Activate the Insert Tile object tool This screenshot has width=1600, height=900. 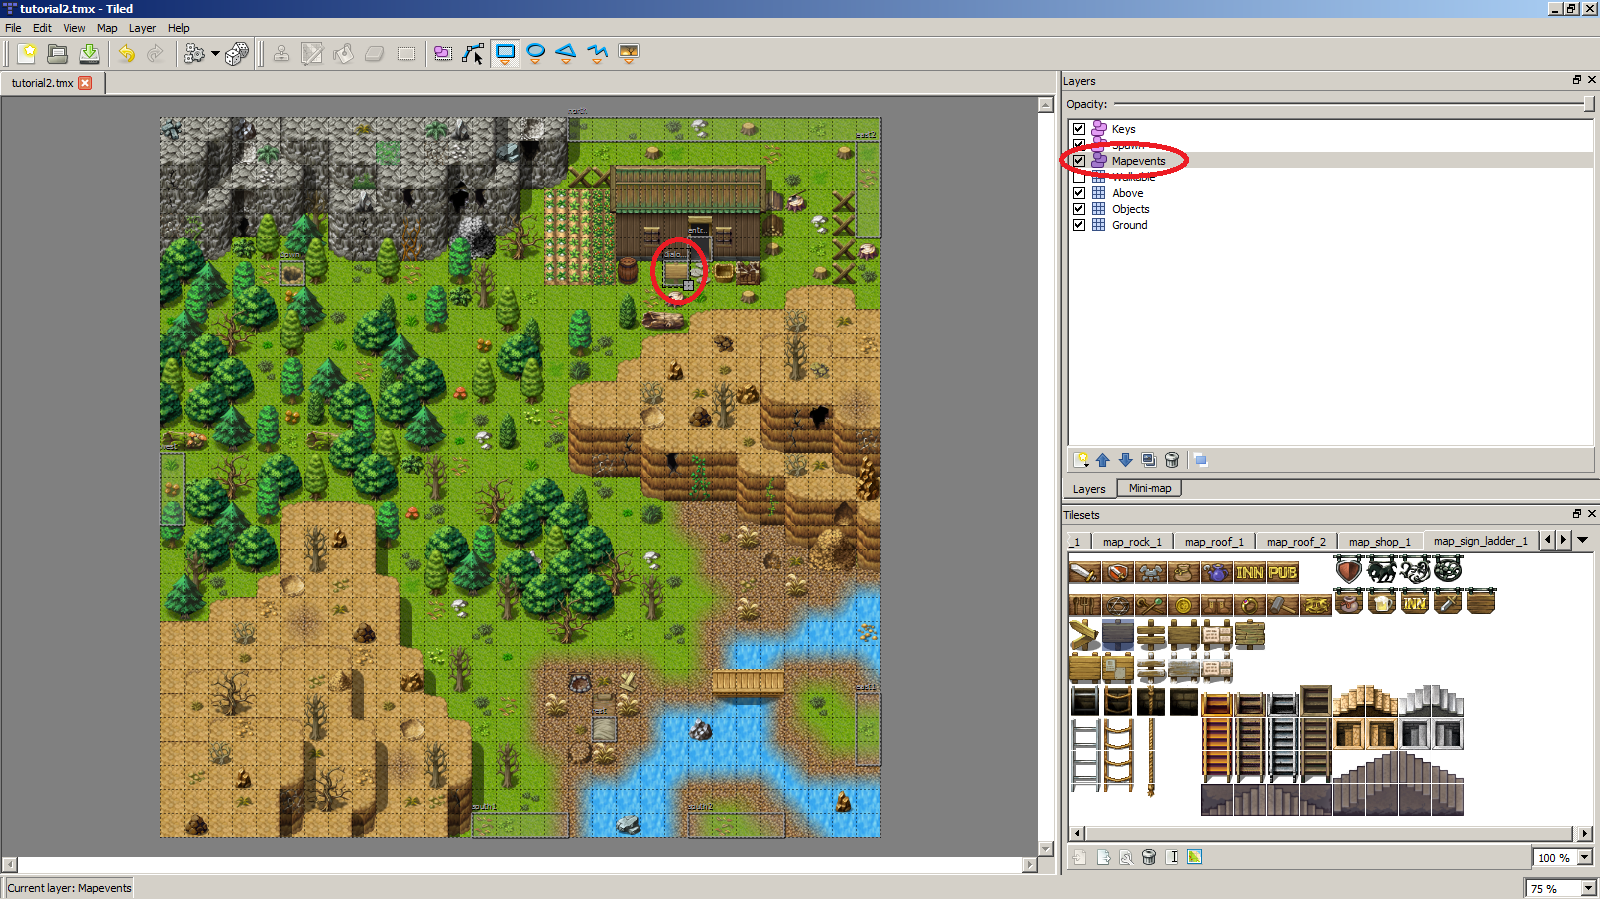tap(629, 53)
